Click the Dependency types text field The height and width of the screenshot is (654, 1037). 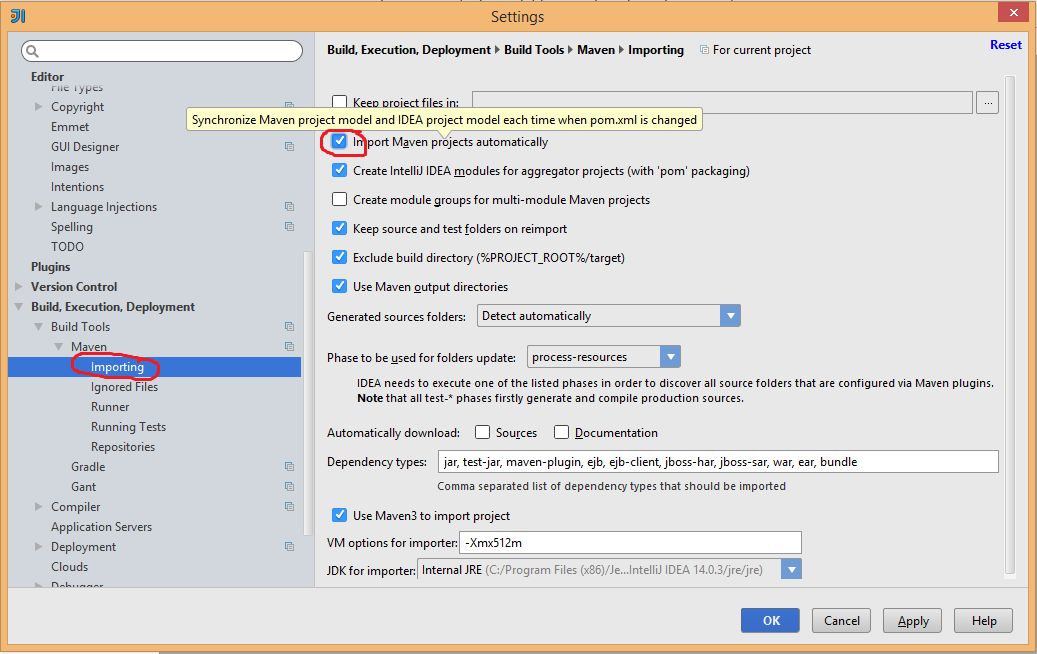pos(718,462)
